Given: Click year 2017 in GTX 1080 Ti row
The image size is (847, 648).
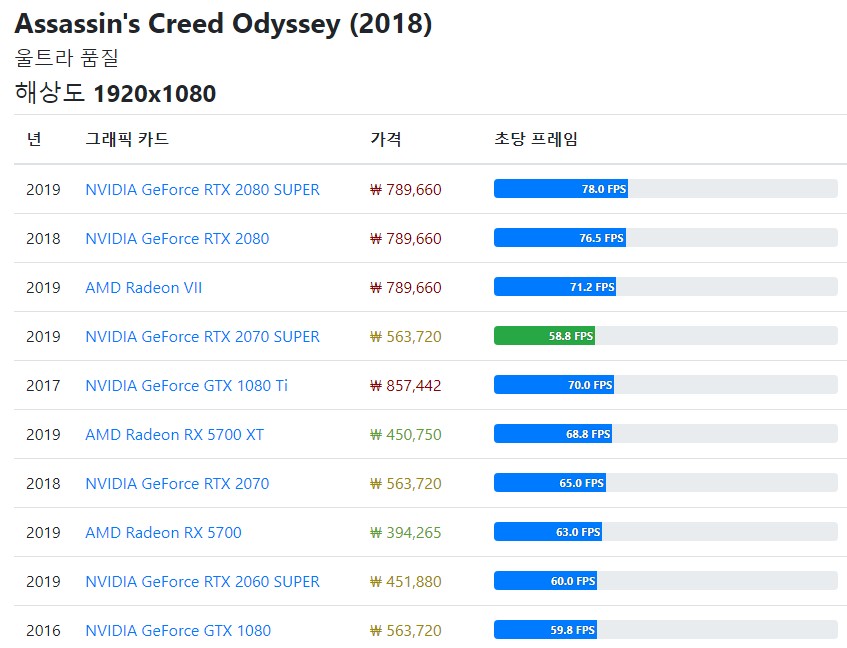Looking at the screenshot, I should tap(43, 386).
